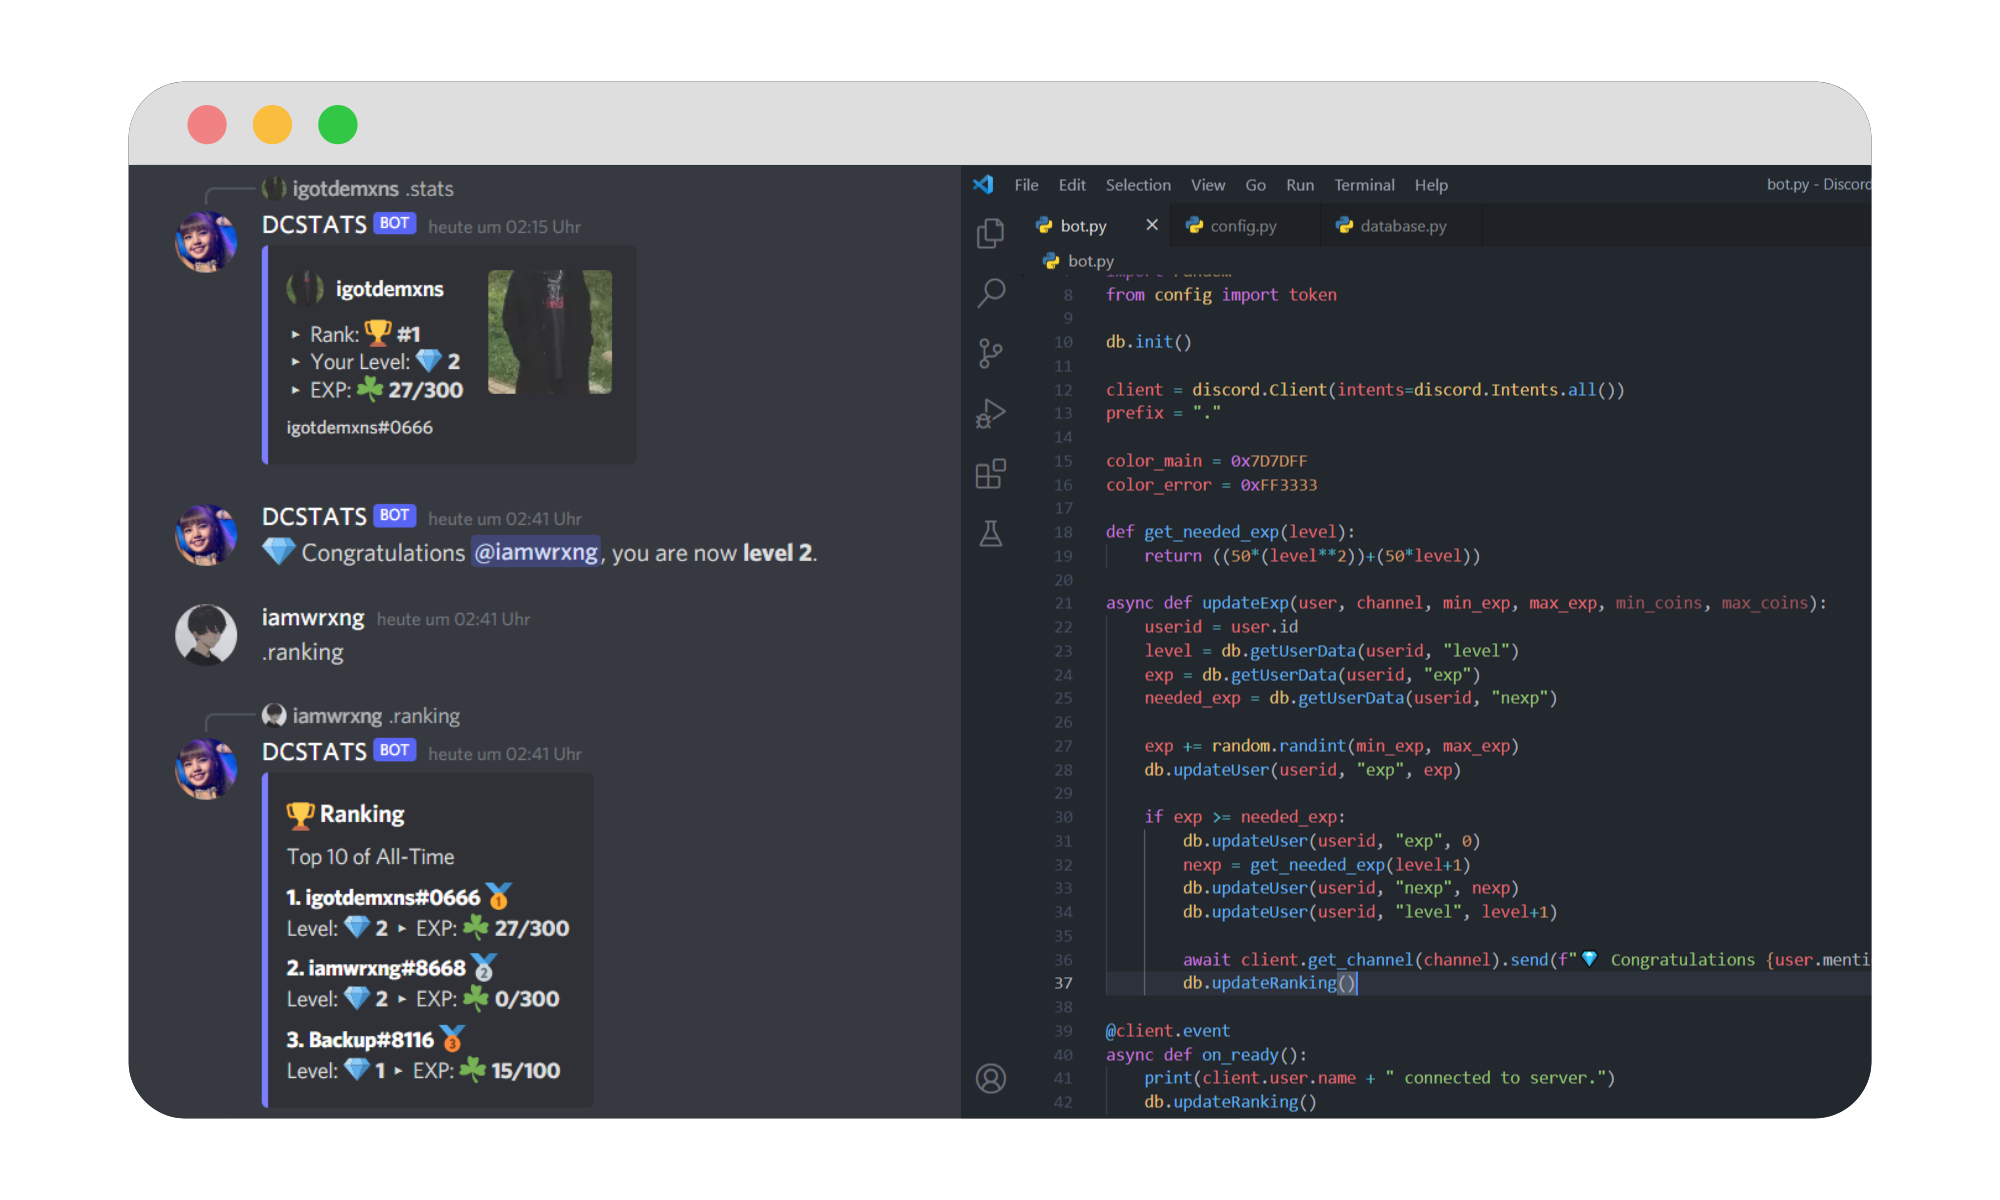Click the igotdemxns profile thumbnail in embed

tap(549, 331)
